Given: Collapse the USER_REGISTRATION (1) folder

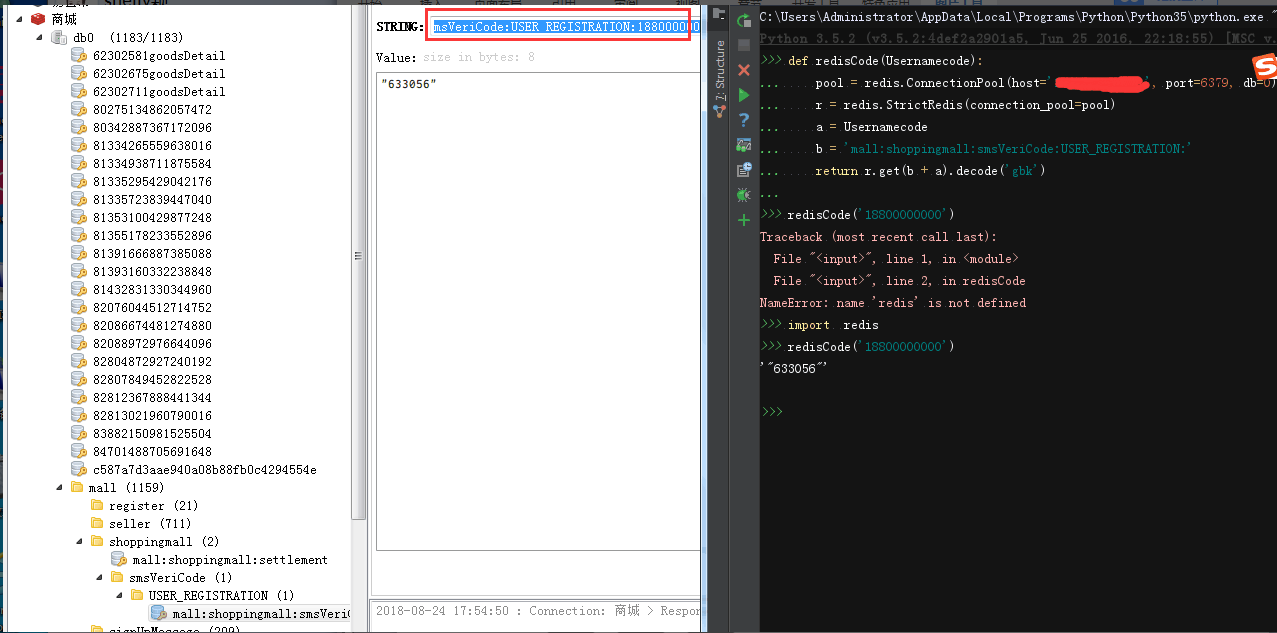Looking at the screenshot, I should point(120,596).
